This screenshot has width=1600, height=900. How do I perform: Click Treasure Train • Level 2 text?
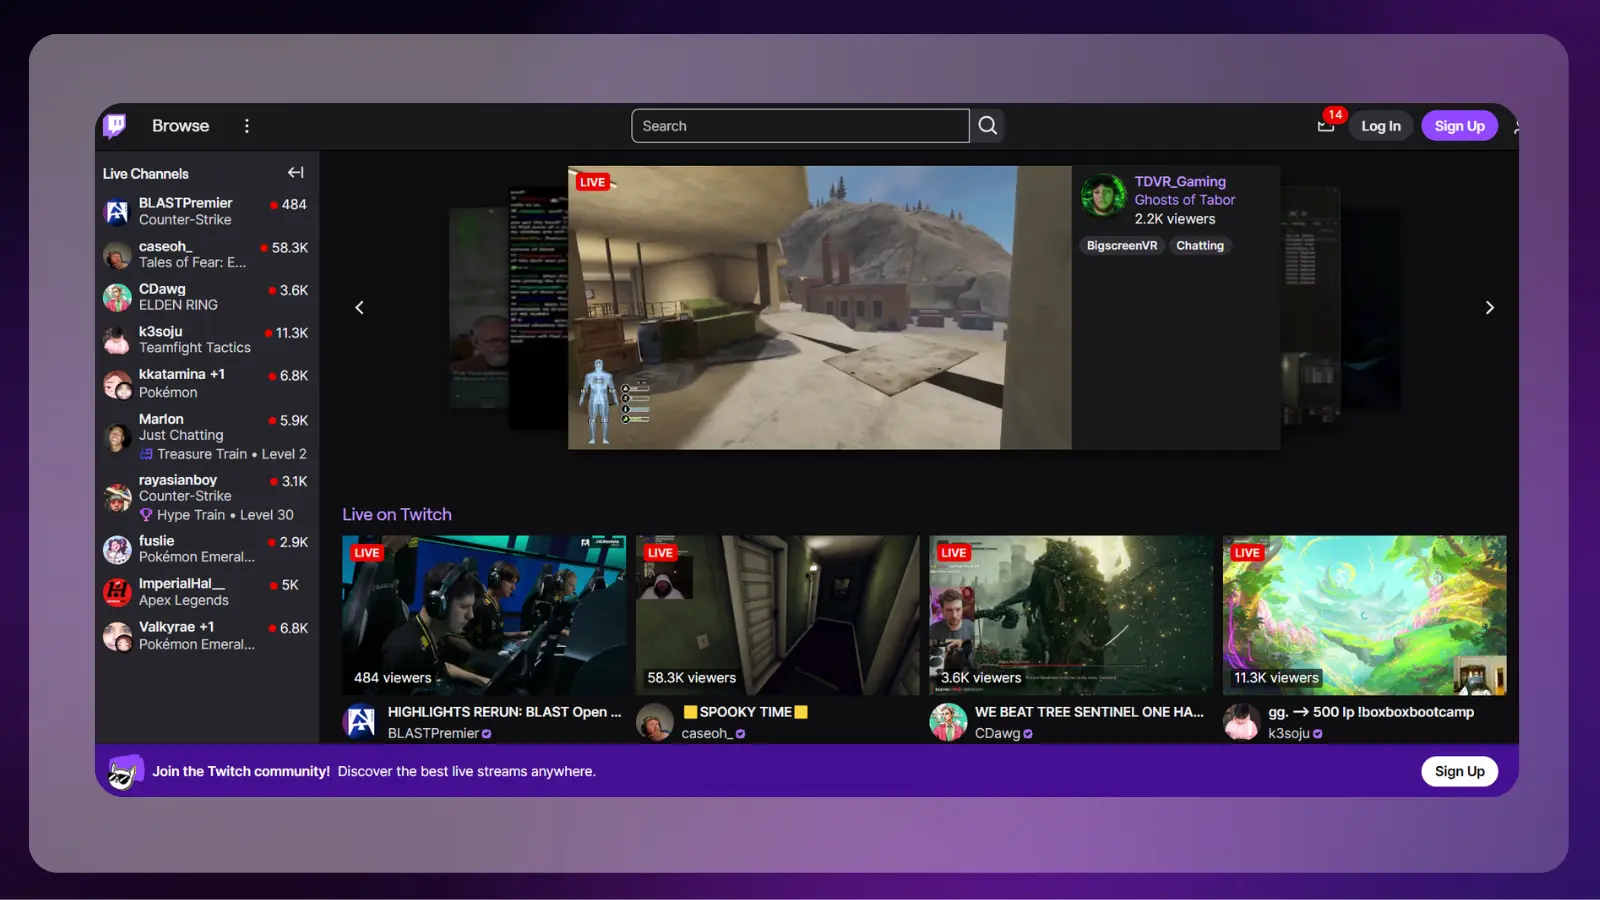232,454
